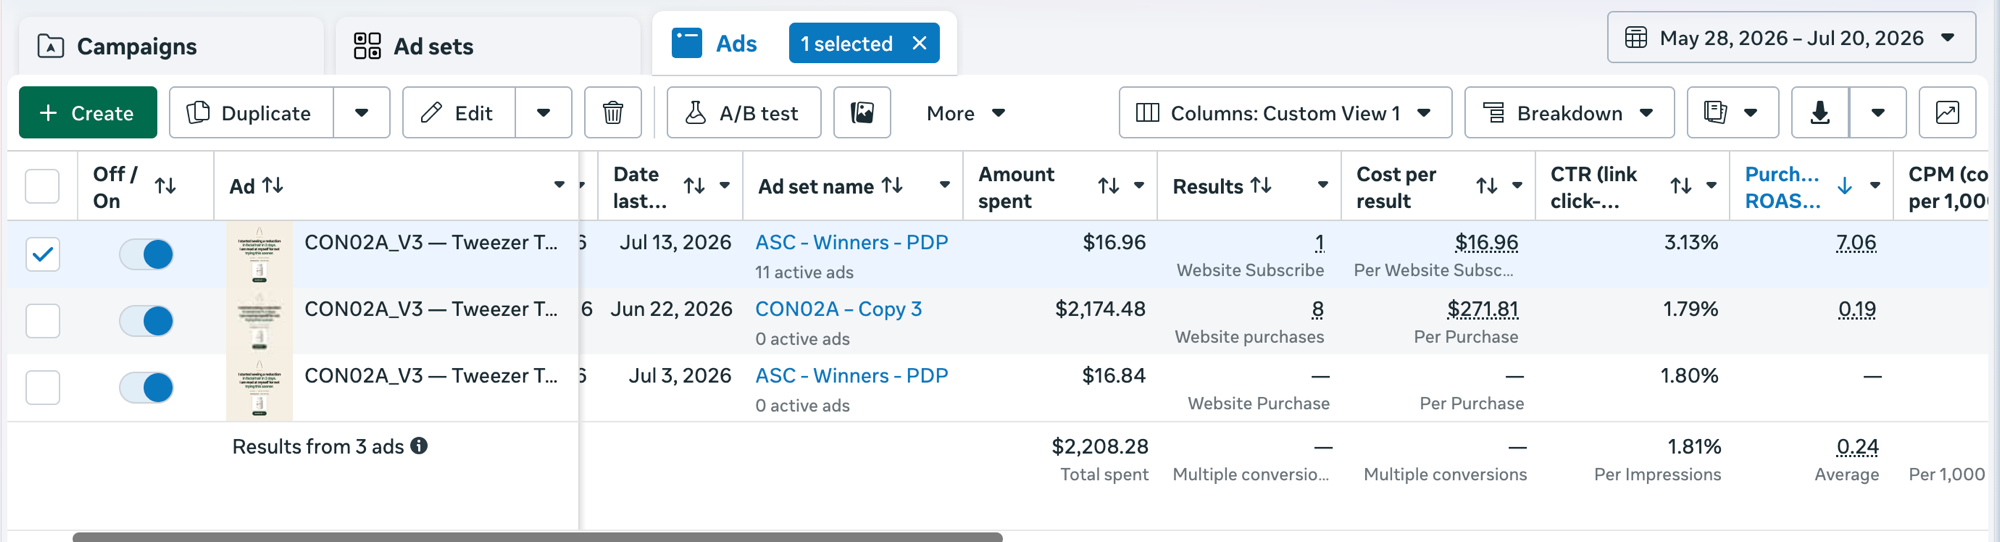2000x542 pixels.
Task: Open the Breakdown dropdown
Action: [1569, 113]
